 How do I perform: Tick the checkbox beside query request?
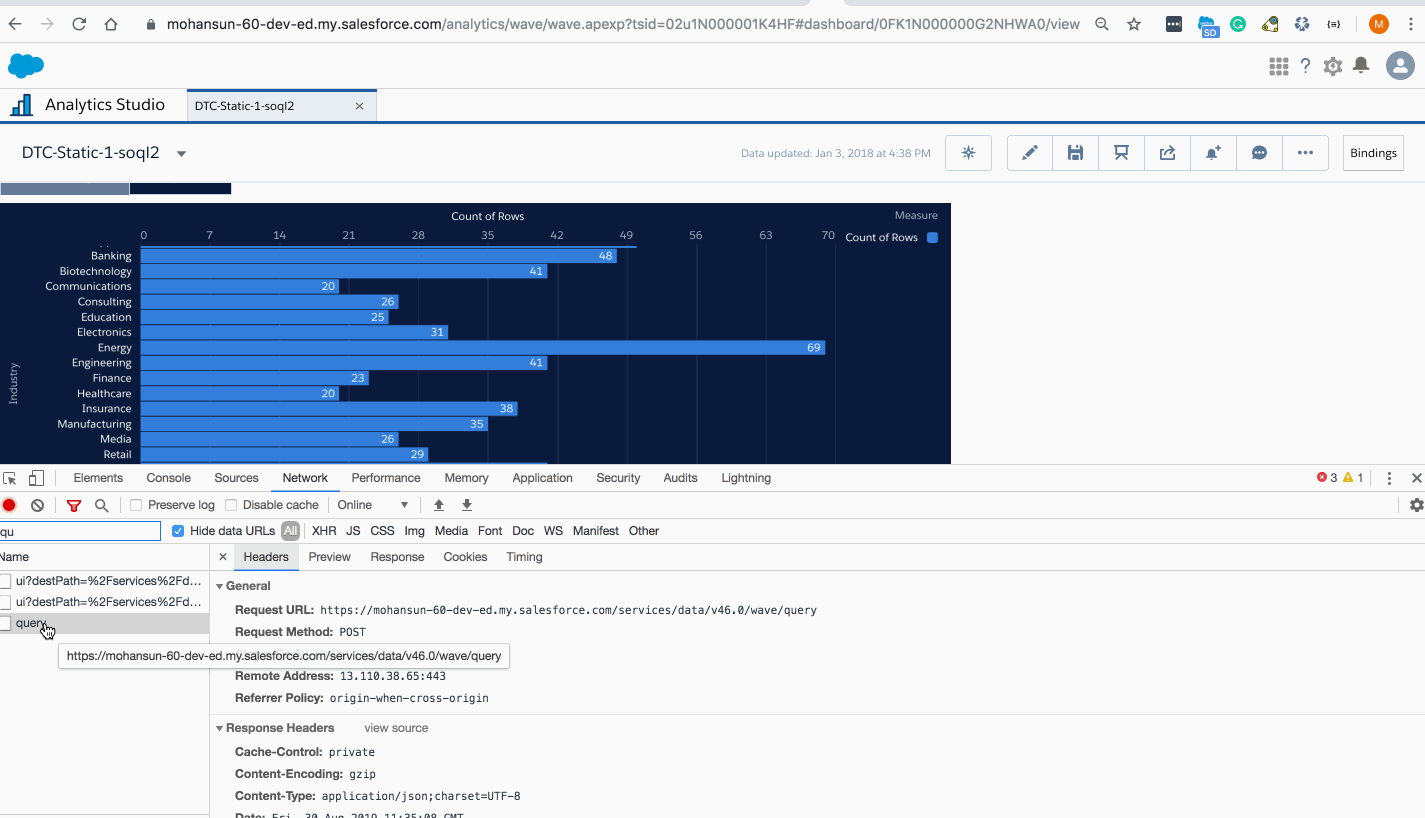tap(5, 623)
